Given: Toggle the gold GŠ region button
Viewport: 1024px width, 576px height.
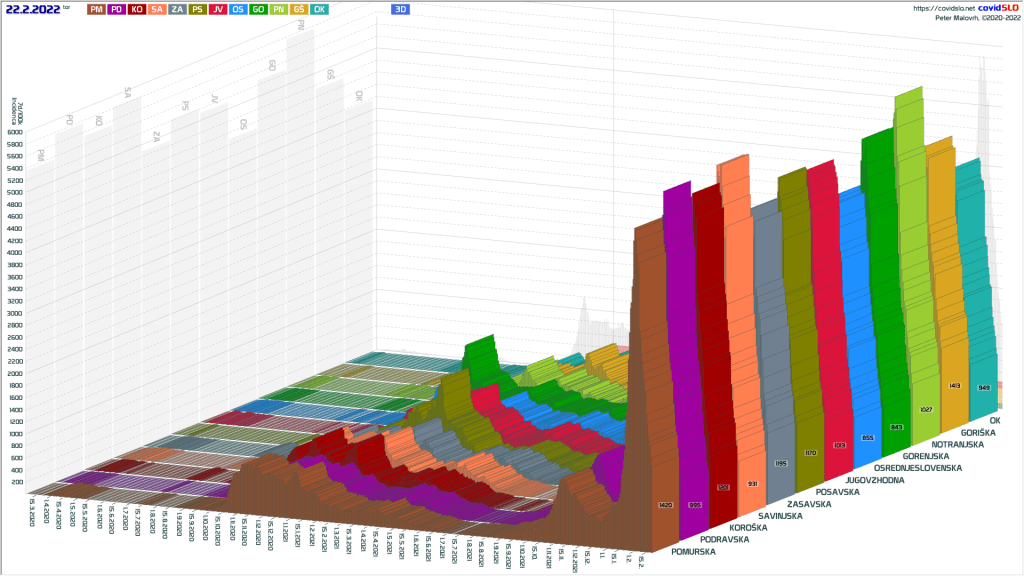Looking at the screenshot, I should coord(298,9).
